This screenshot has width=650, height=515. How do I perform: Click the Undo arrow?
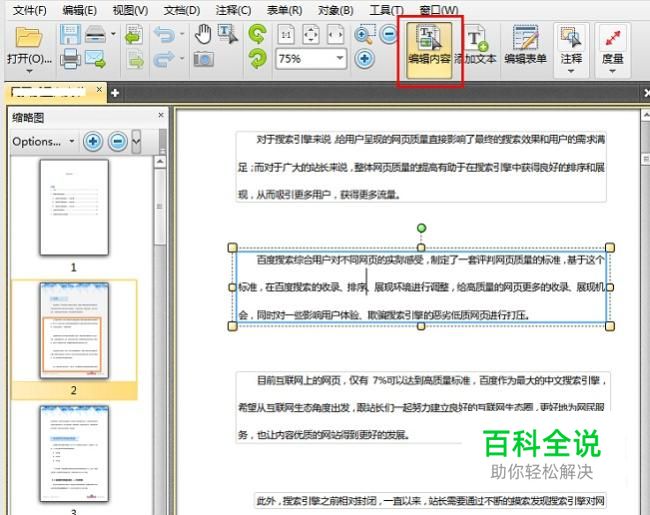point(164,34)
